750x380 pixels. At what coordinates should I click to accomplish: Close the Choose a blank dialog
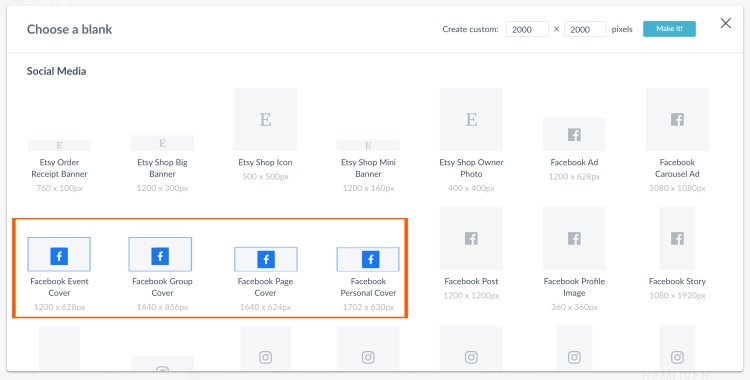(726, 23)
